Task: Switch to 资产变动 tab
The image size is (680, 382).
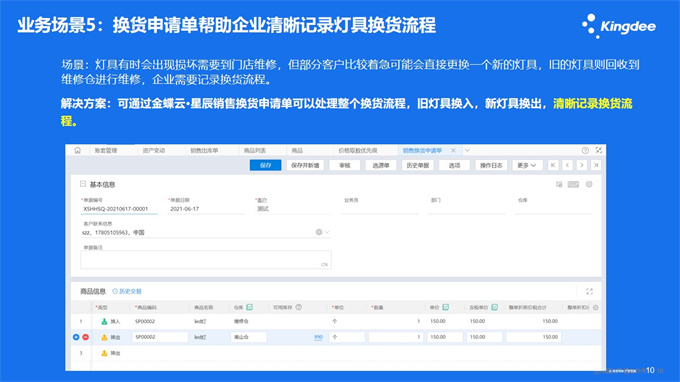Action: 154,150
